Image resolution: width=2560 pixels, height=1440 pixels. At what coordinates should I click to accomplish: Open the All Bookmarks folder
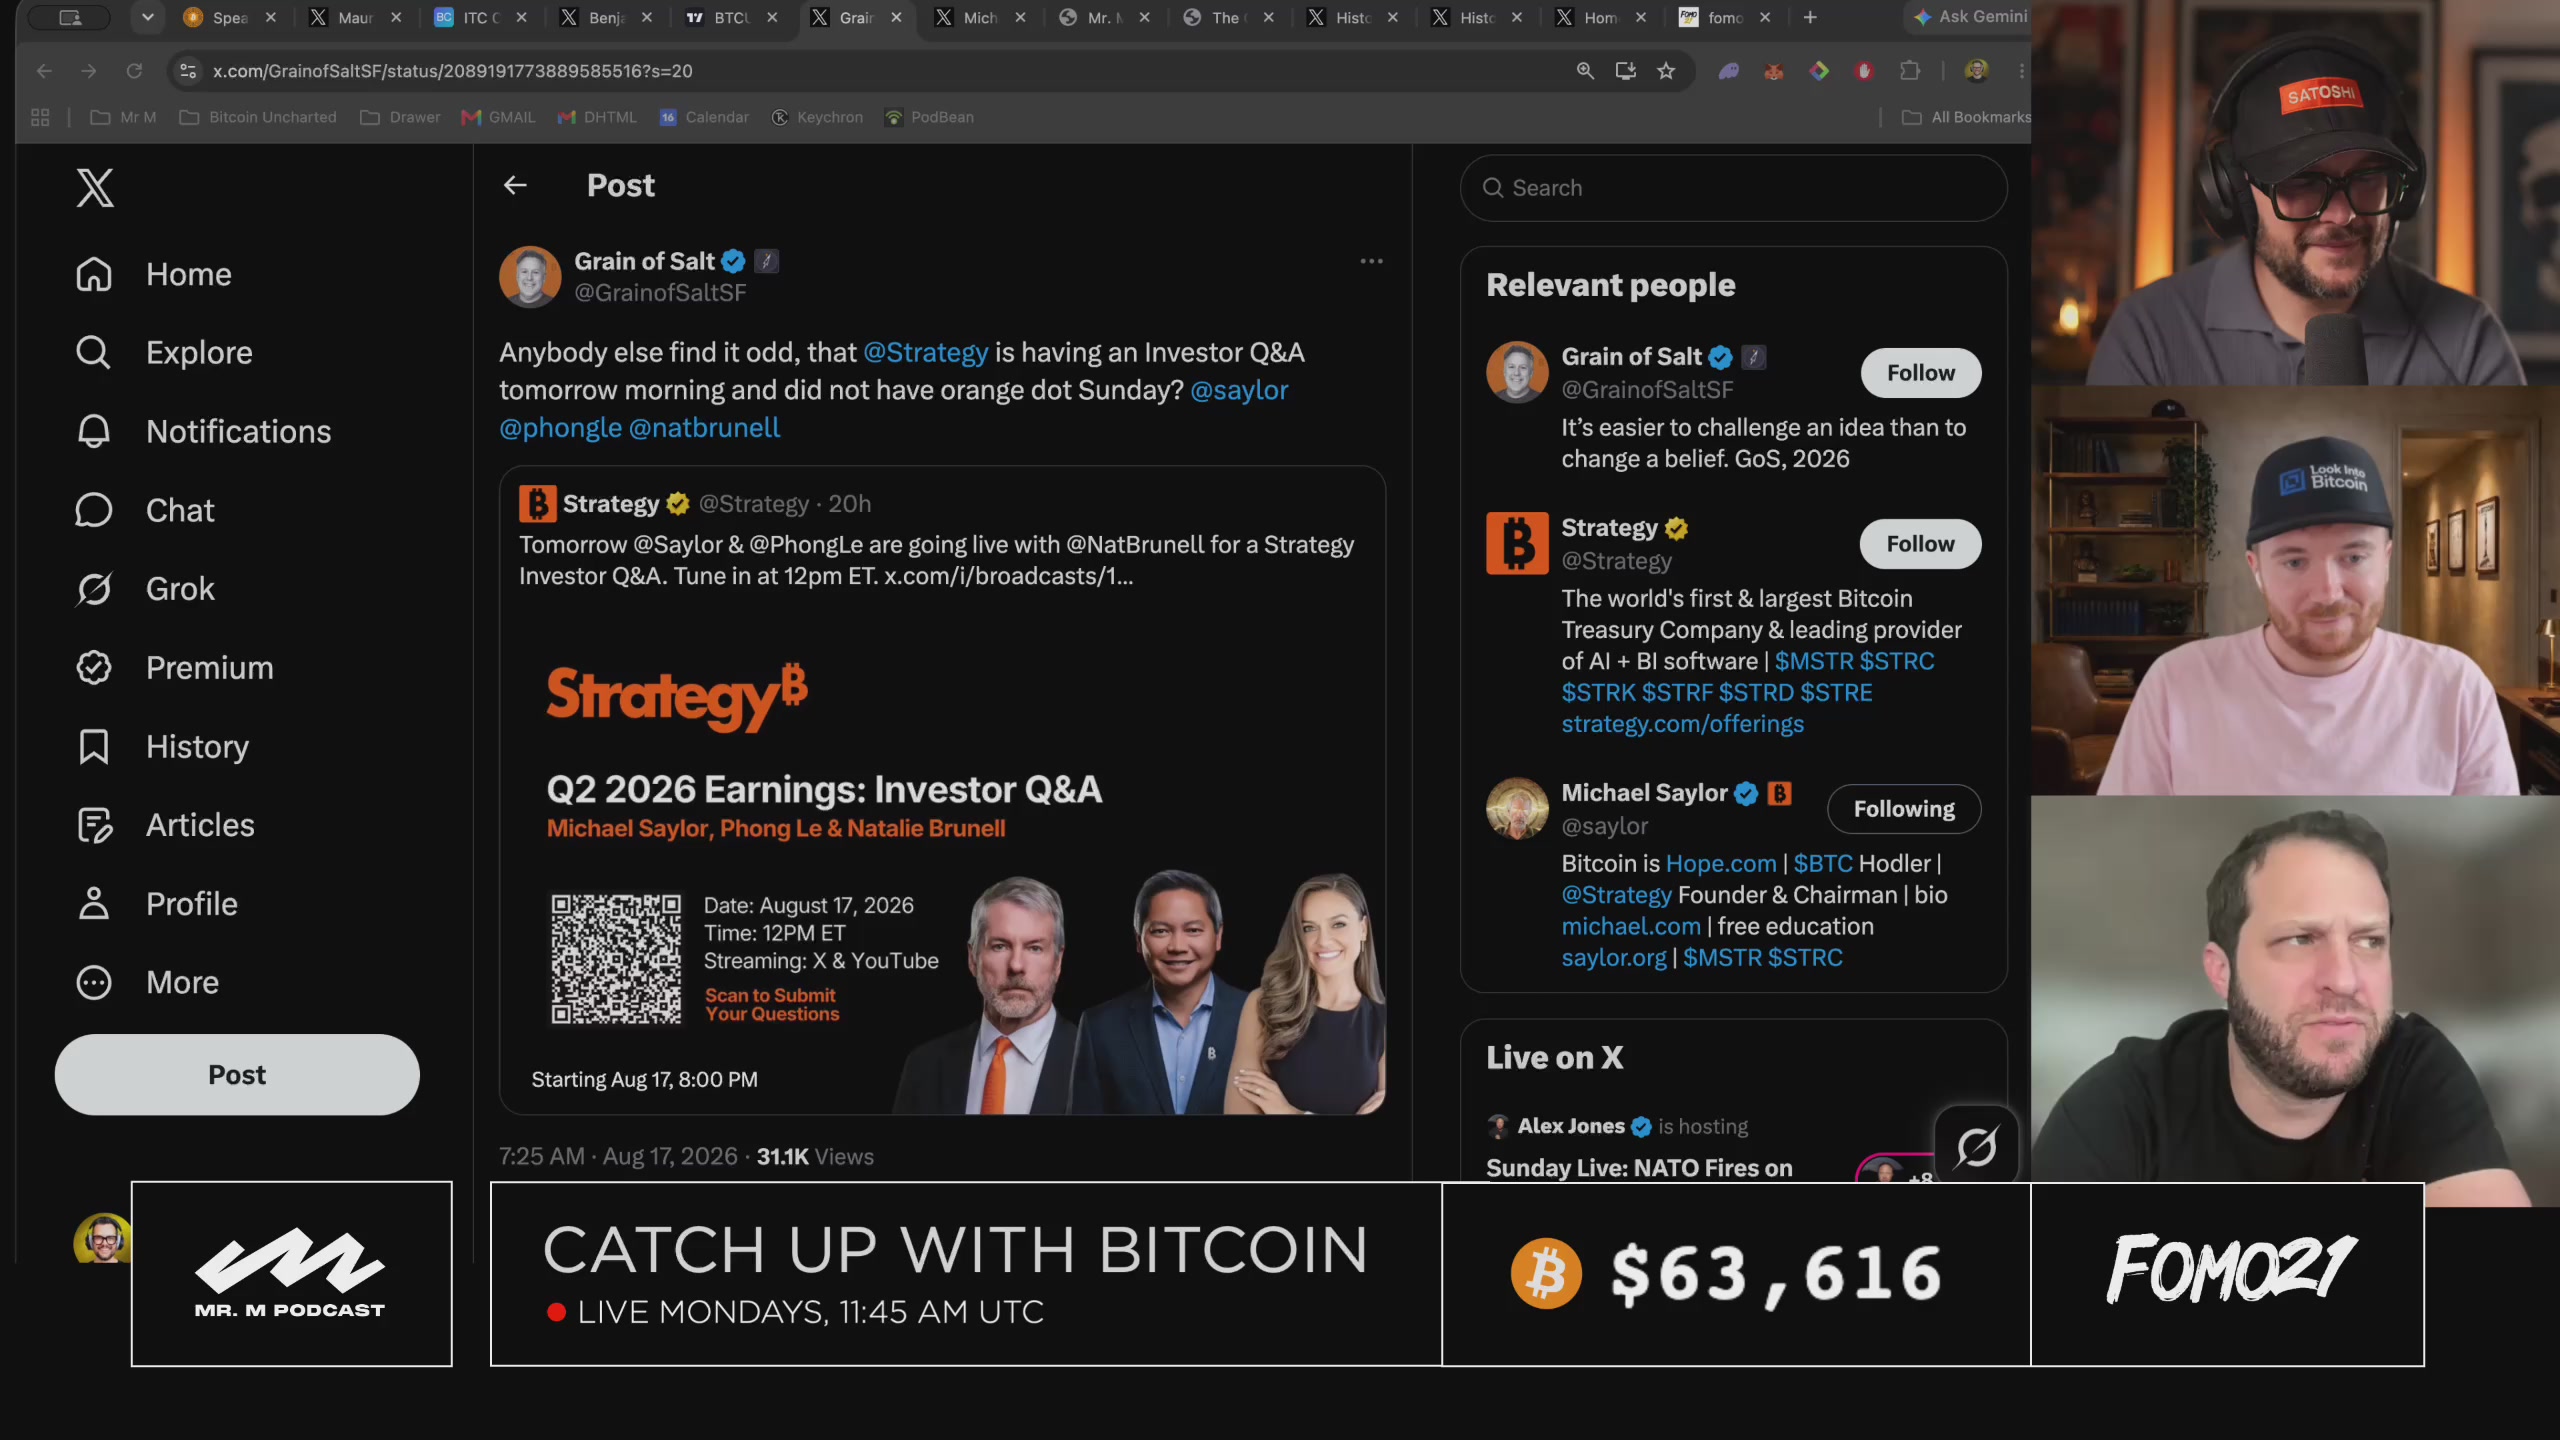pos(1967,117)
